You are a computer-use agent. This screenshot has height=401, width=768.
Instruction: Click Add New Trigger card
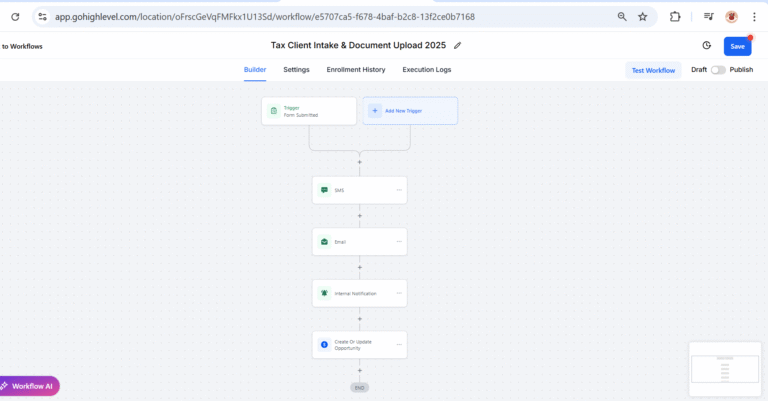click(x=410, y=110)
